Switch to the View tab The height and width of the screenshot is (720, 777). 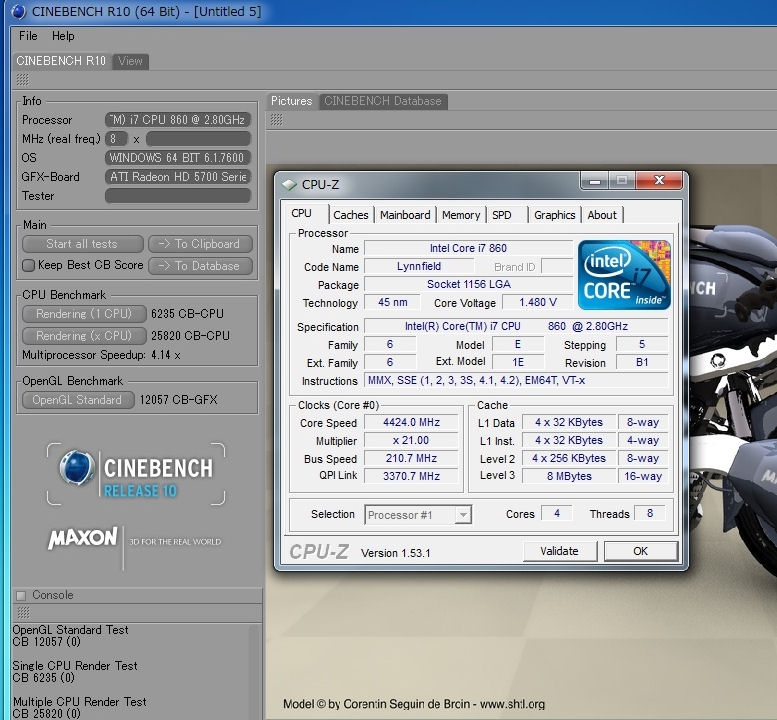(x=130, y=61)
